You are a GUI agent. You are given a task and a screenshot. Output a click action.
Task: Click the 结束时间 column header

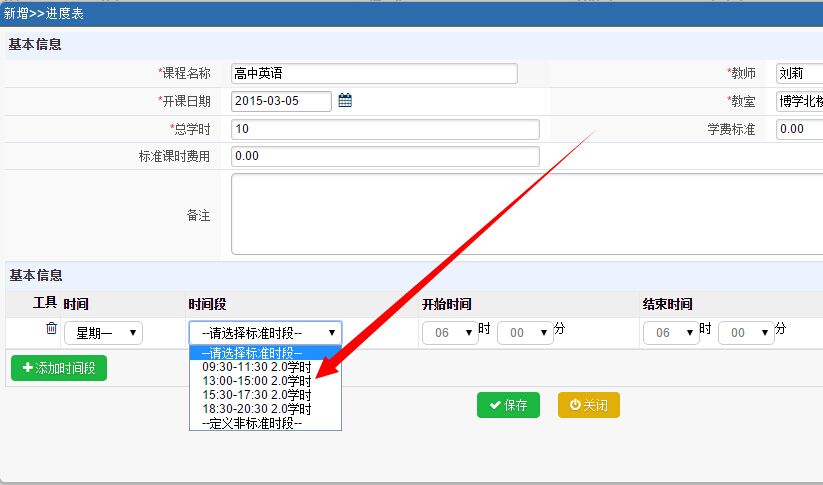pyautogui.click(x=668, y=304)
